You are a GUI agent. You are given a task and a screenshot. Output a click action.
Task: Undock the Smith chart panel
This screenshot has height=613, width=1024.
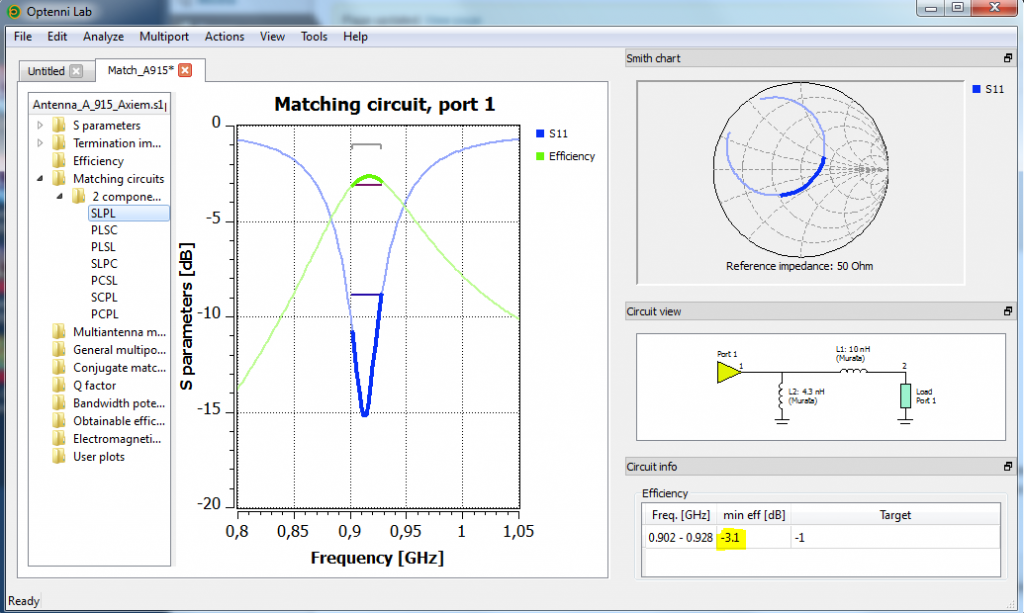(x=1008, y=58)
